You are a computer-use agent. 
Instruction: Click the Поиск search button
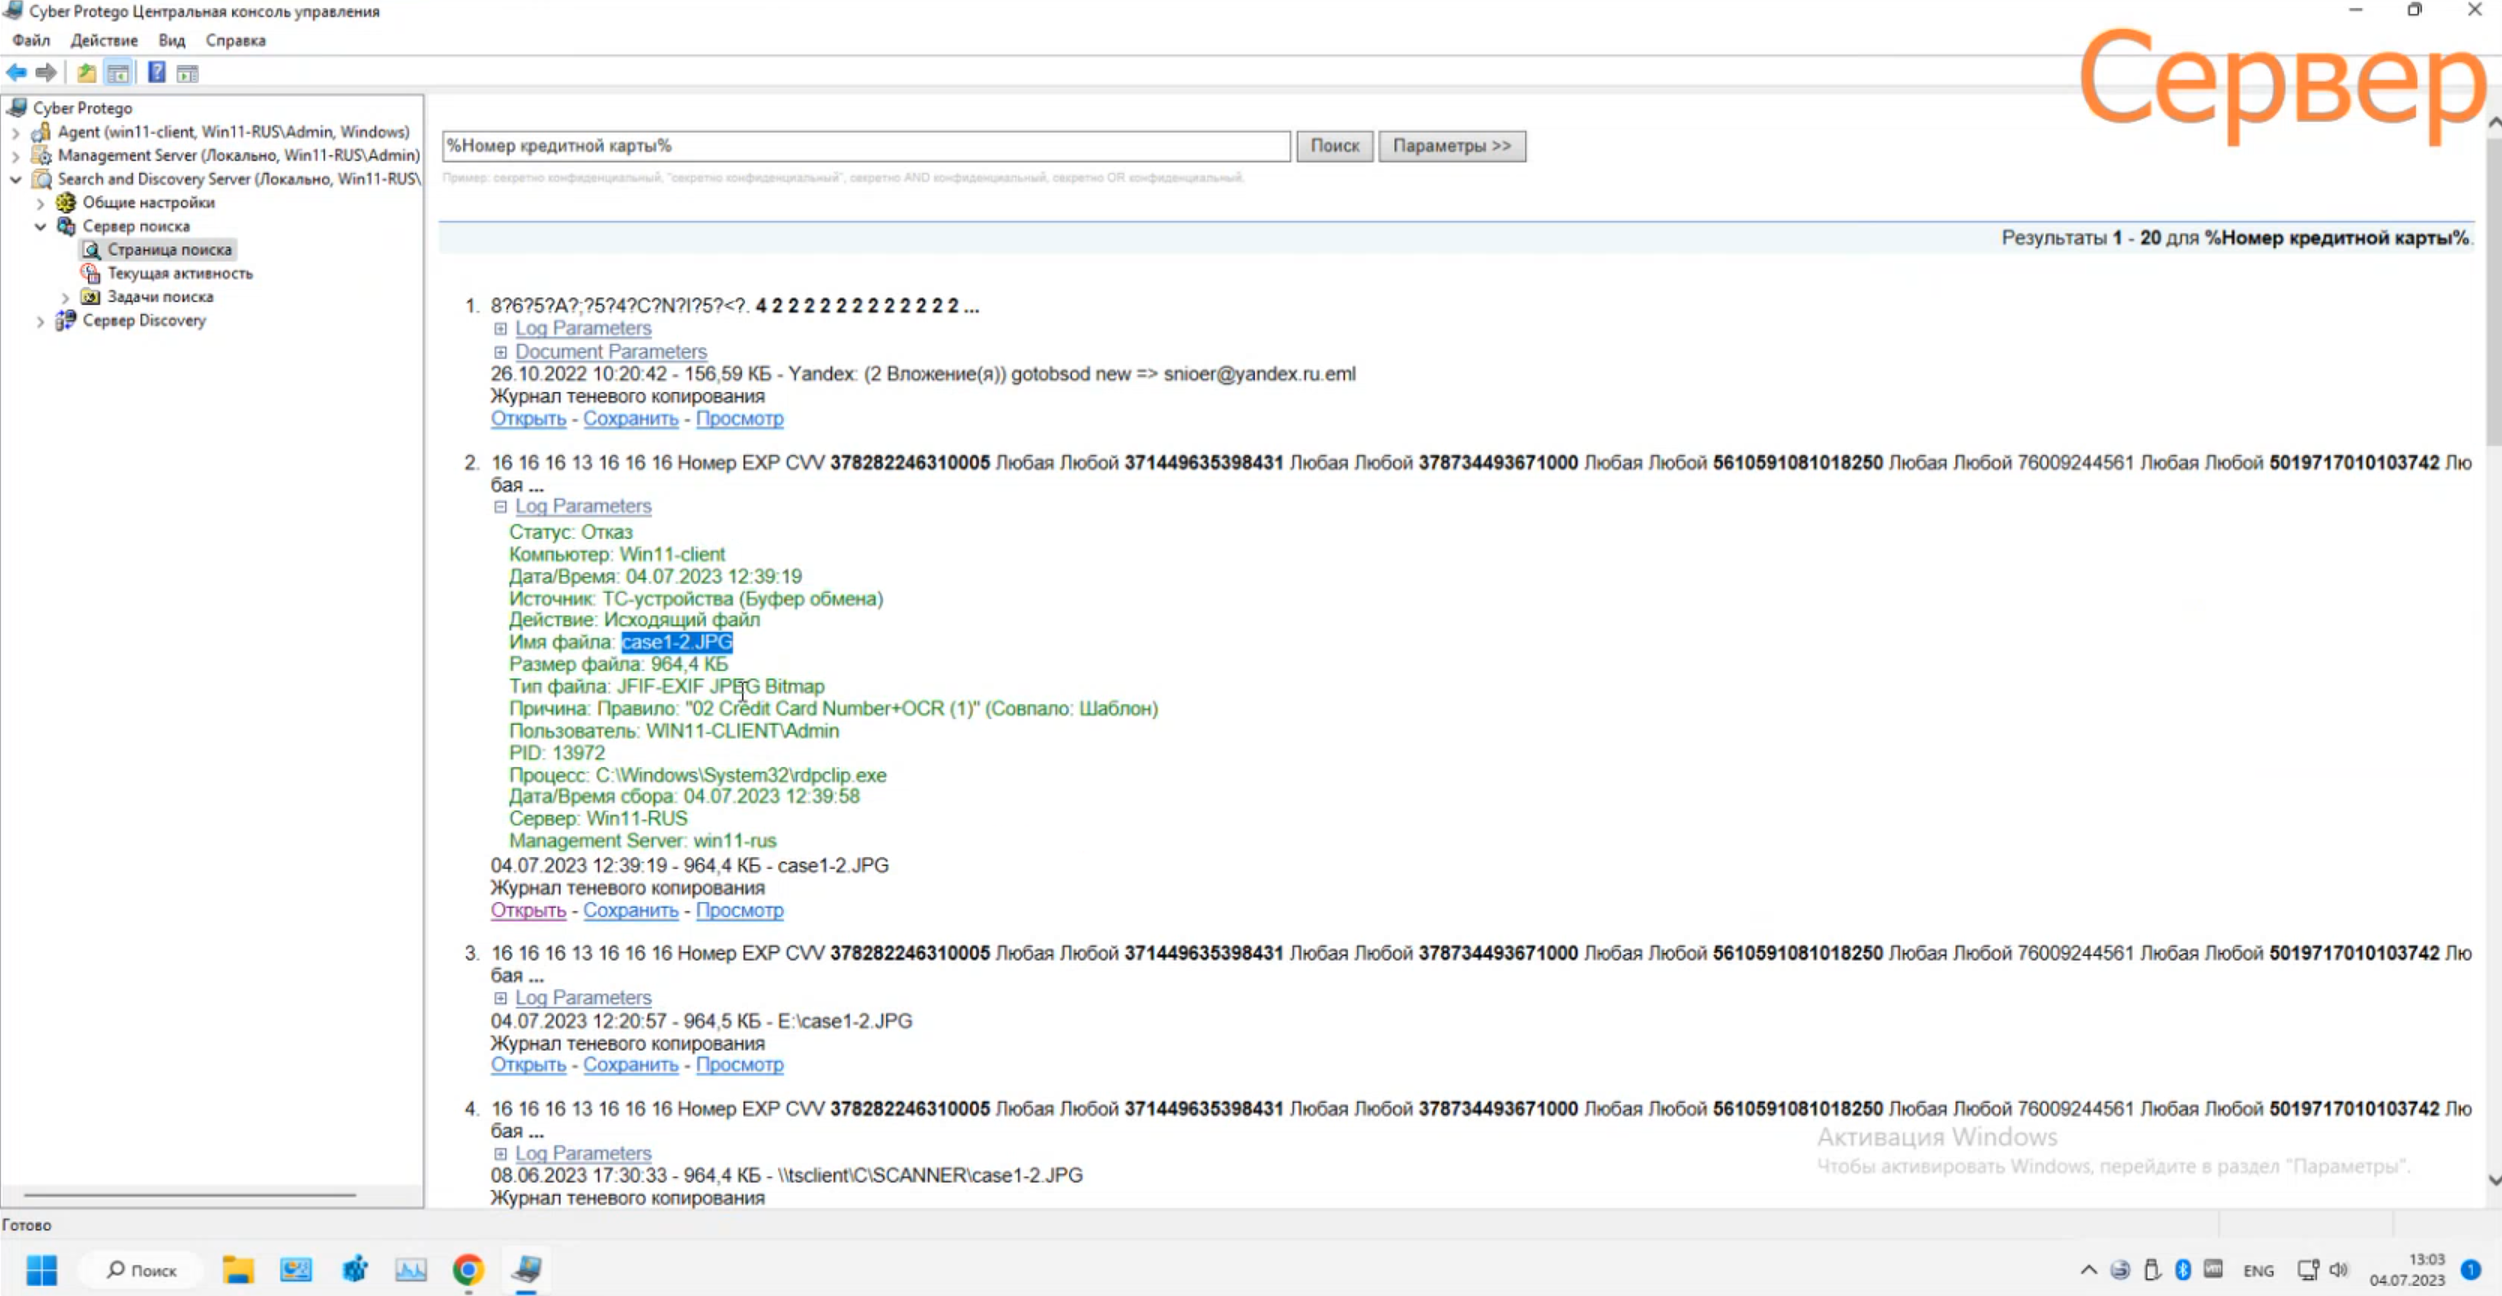click(1334, 146)
